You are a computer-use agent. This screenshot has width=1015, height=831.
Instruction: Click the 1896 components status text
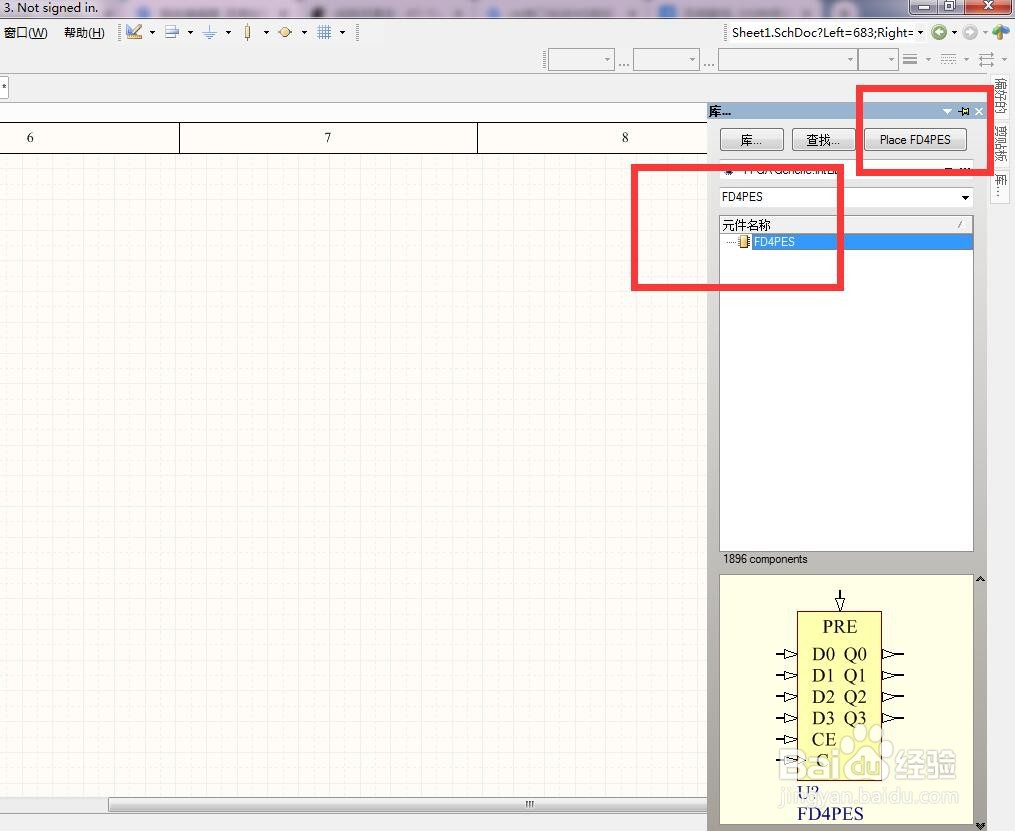pyautogui.click(x=765, y=559)
